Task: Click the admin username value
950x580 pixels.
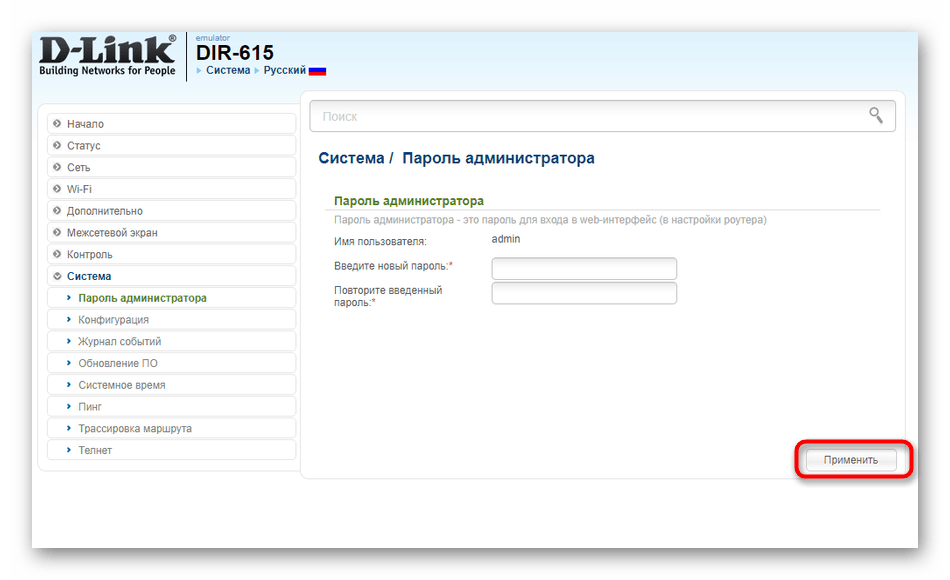Action: click(x=506, y=239)
